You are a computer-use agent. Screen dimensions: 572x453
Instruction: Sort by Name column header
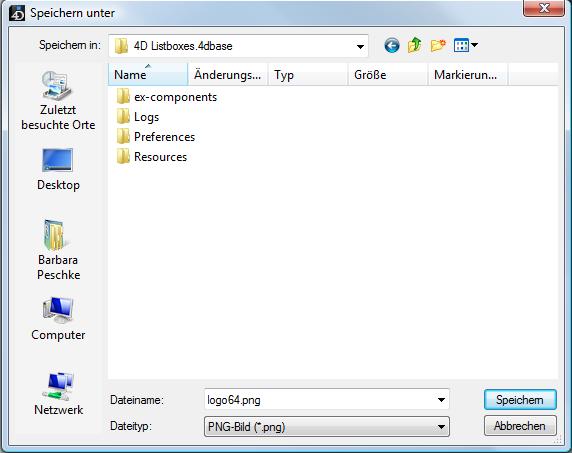click(148, 75)
